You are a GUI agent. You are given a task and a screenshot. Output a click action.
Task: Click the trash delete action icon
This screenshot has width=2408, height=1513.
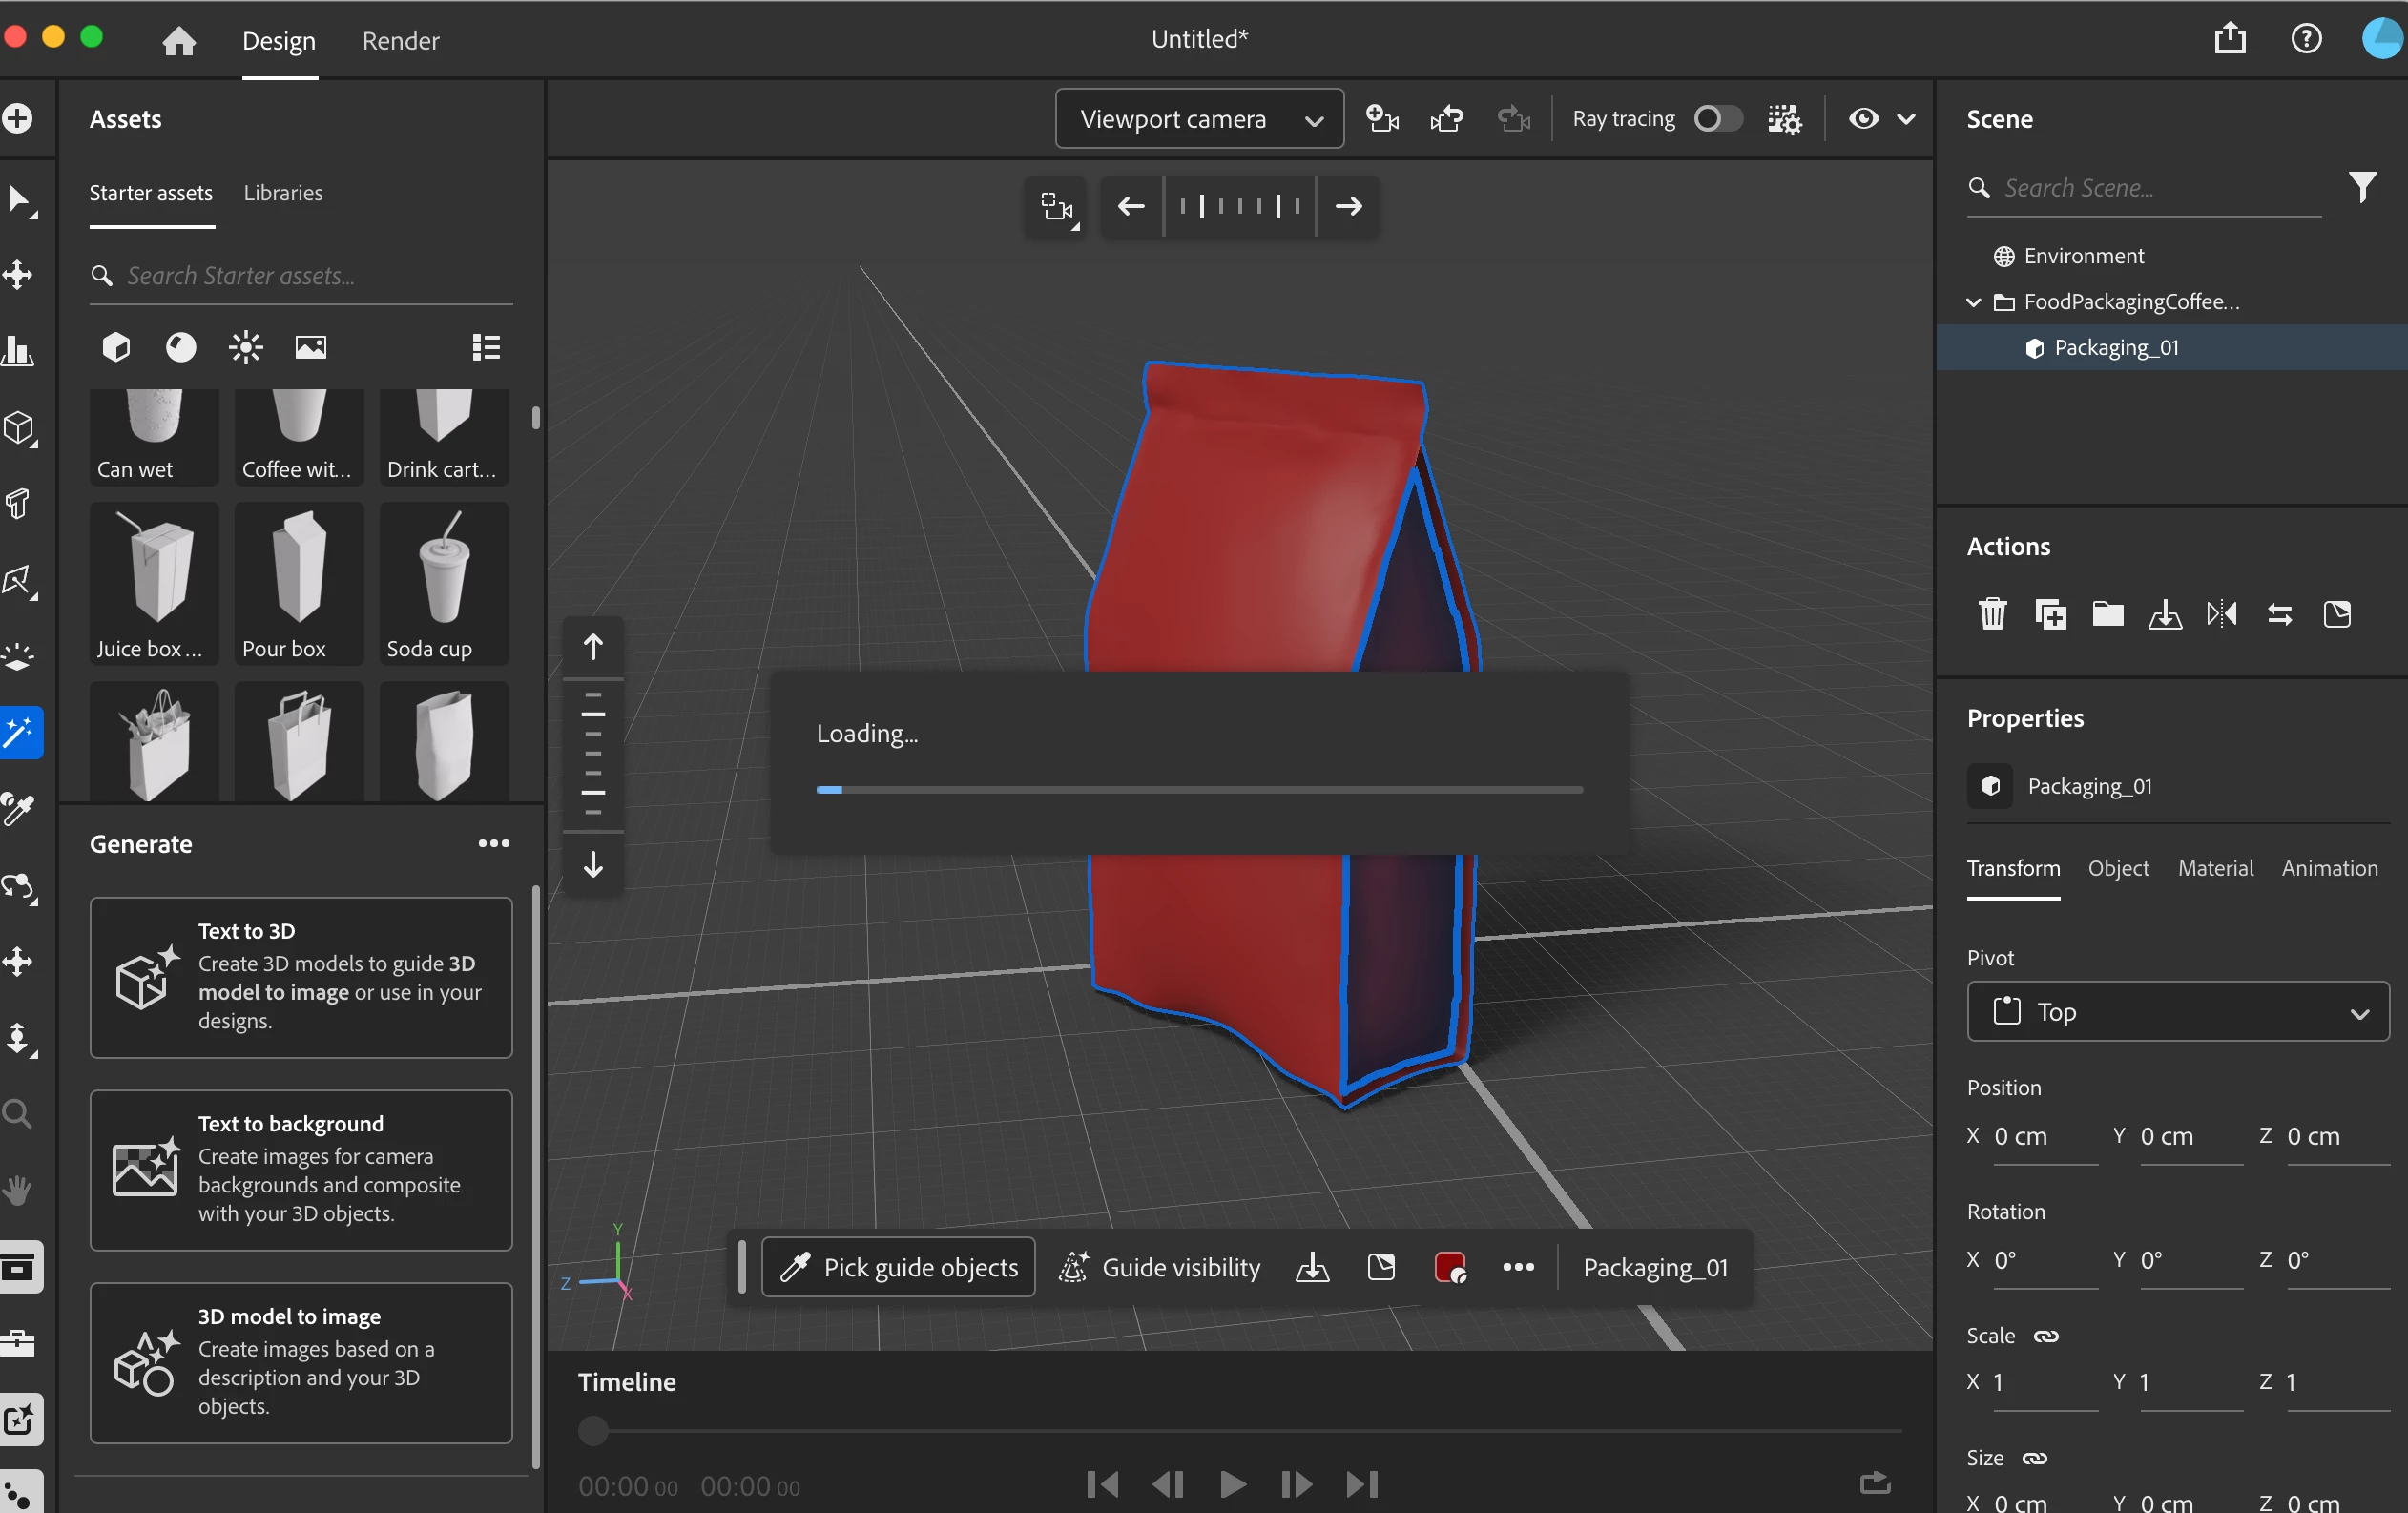coord(1991,613)
